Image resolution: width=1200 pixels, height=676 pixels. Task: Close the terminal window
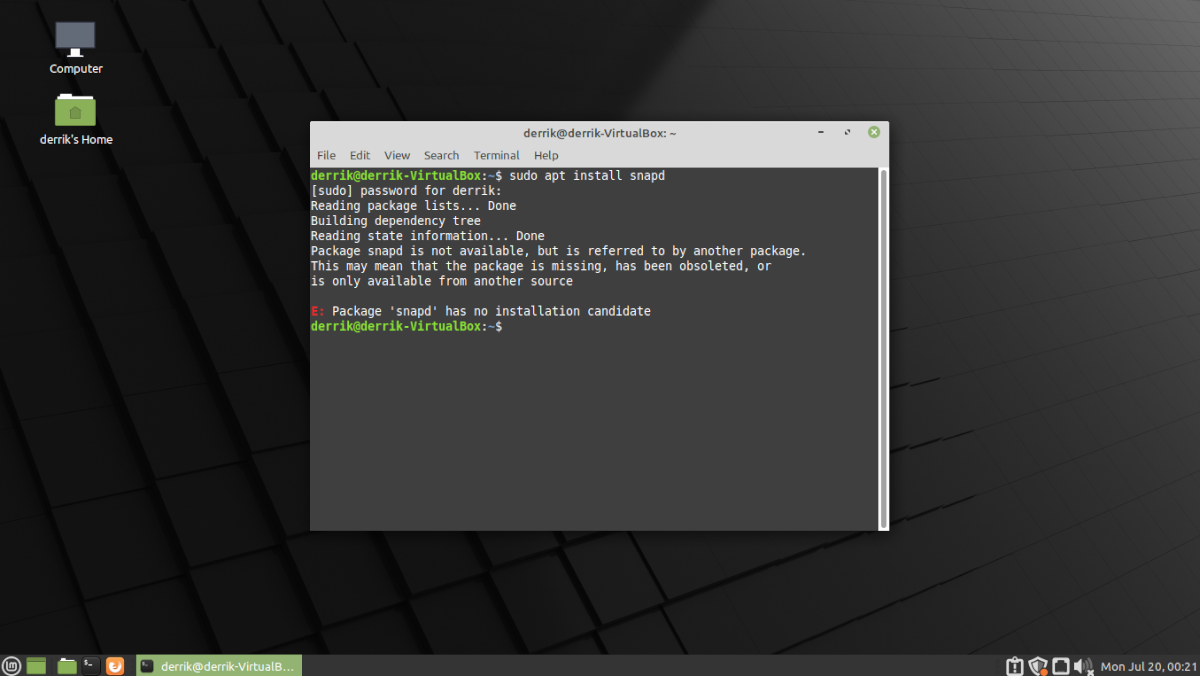[x=874, y=132]
